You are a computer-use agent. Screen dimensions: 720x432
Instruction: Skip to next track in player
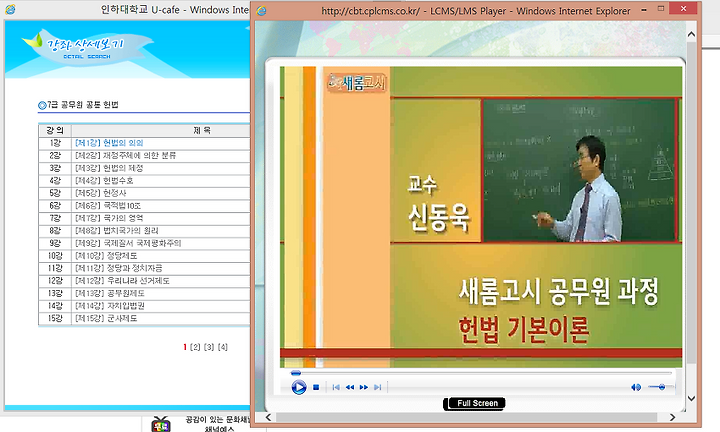pos(377,387)
